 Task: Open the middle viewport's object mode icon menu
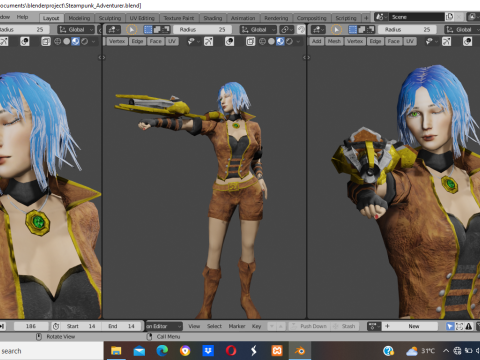(113, 30)
